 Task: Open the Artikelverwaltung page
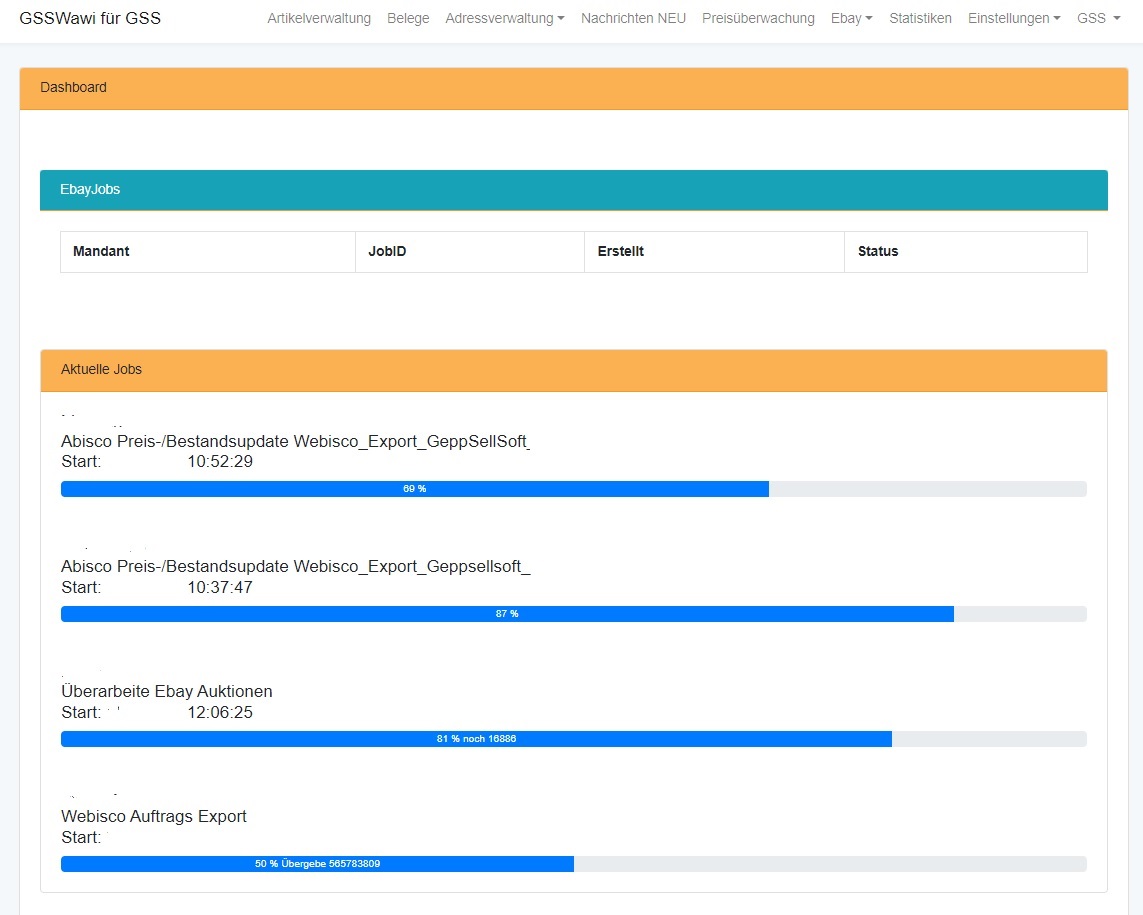[x=319, y=18]
